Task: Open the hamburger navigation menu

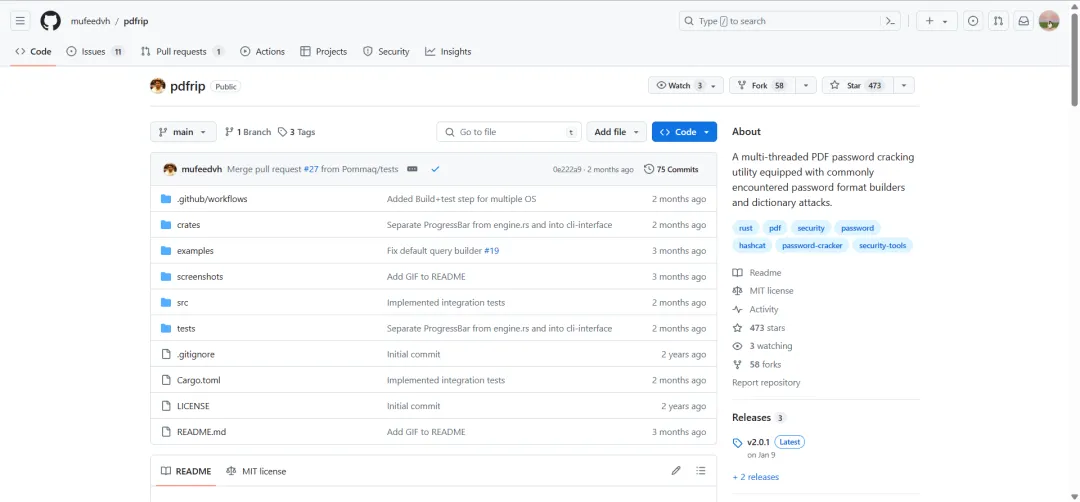Action: (x=21, y=21)
